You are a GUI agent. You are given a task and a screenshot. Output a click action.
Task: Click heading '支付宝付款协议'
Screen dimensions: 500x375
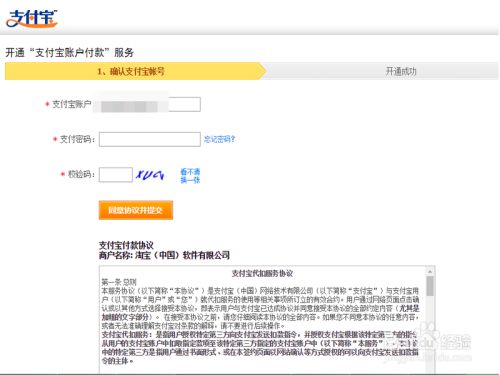126,245
